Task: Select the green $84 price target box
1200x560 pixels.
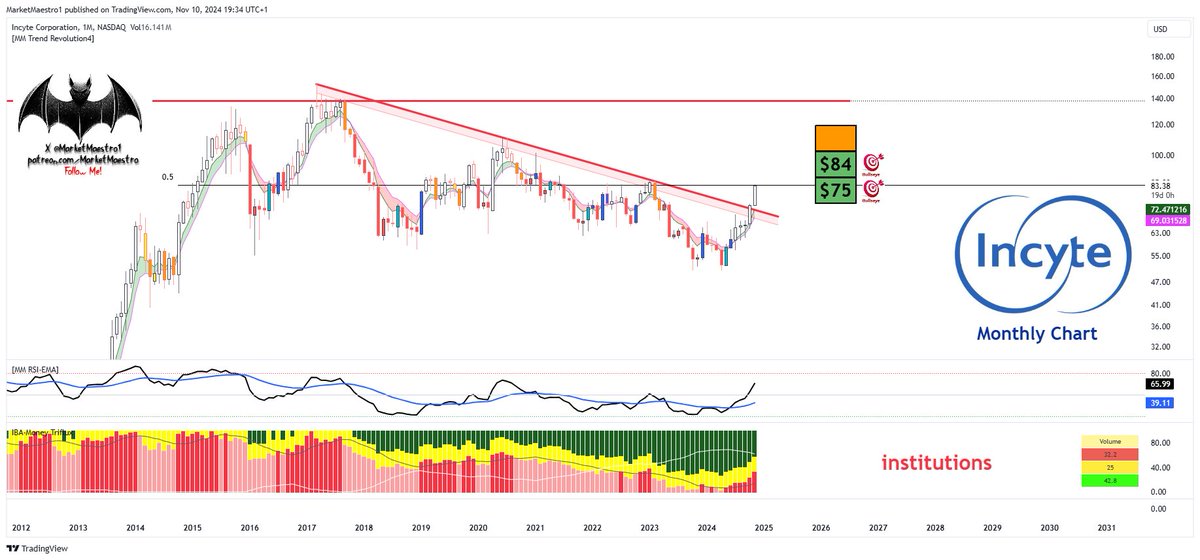Action: pyautogui.click(x=836, y=163)
